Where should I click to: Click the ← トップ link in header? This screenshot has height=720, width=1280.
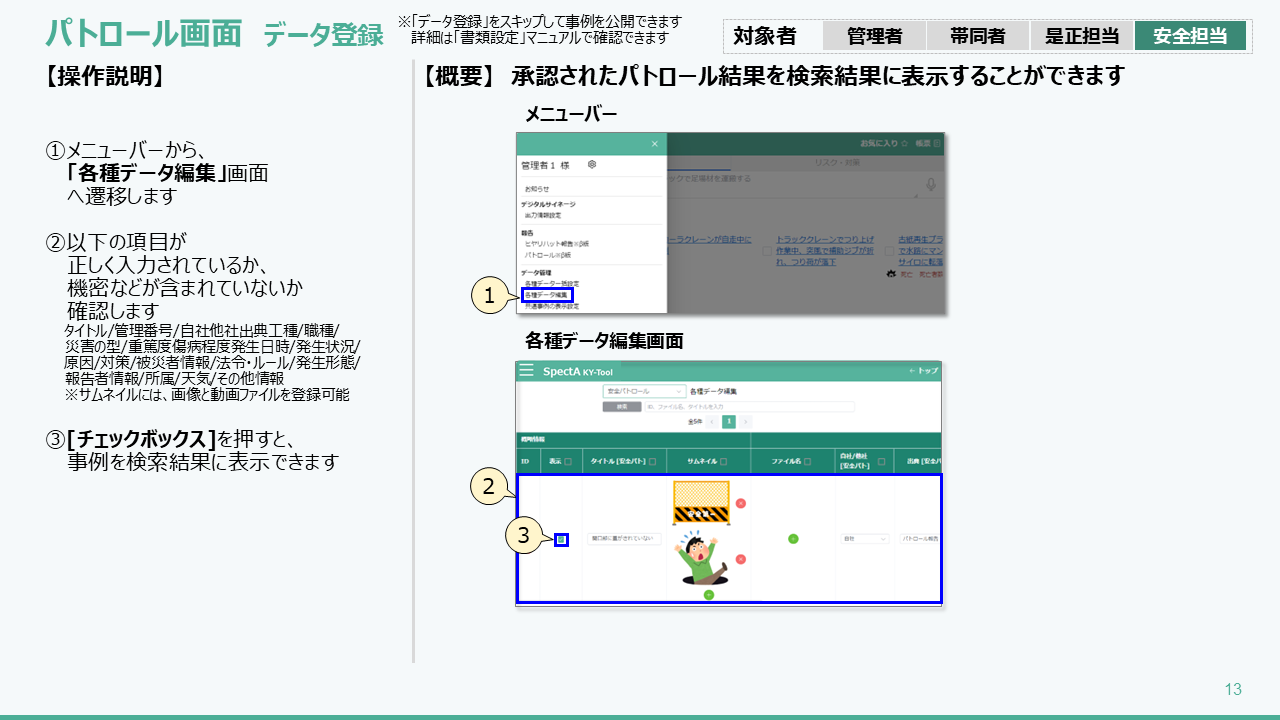coord(923,371)
